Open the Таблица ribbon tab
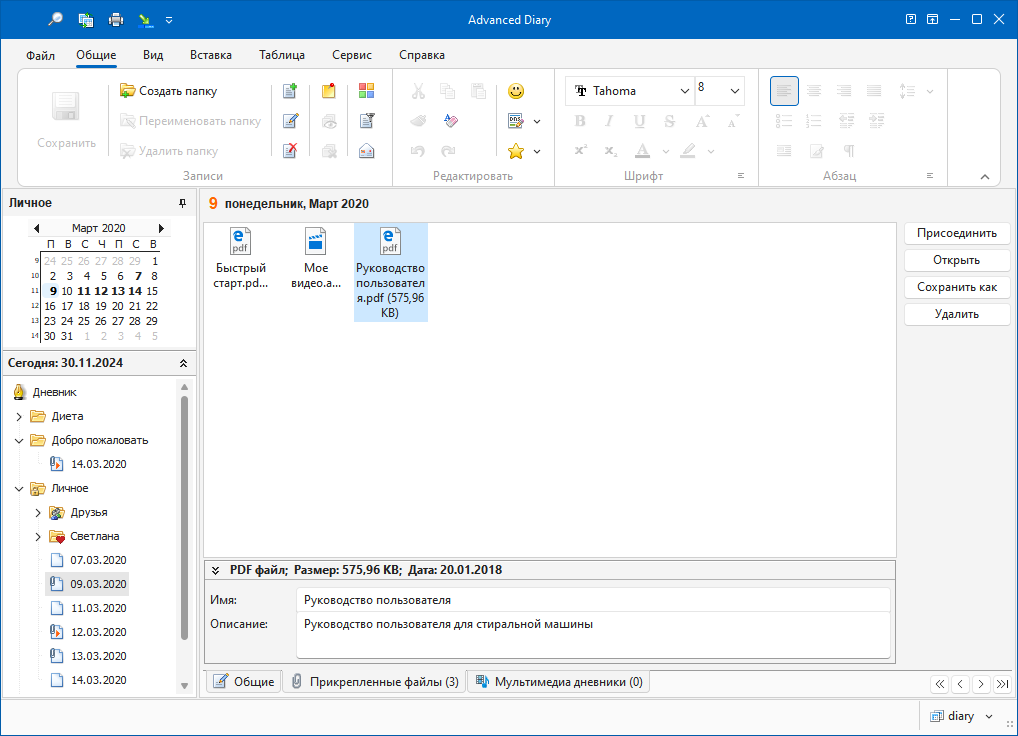The image size is (1018, 736). 282,55
